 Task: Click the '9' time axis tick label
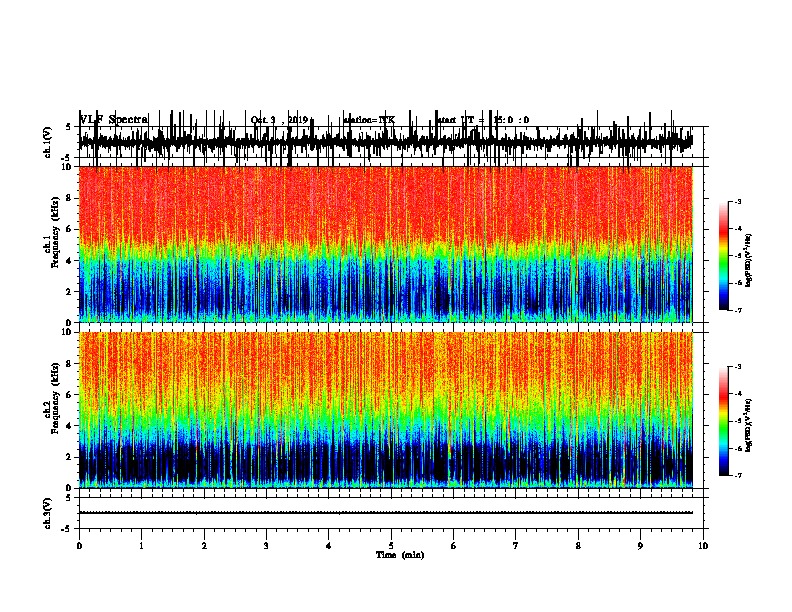click(x=640, y=546)
